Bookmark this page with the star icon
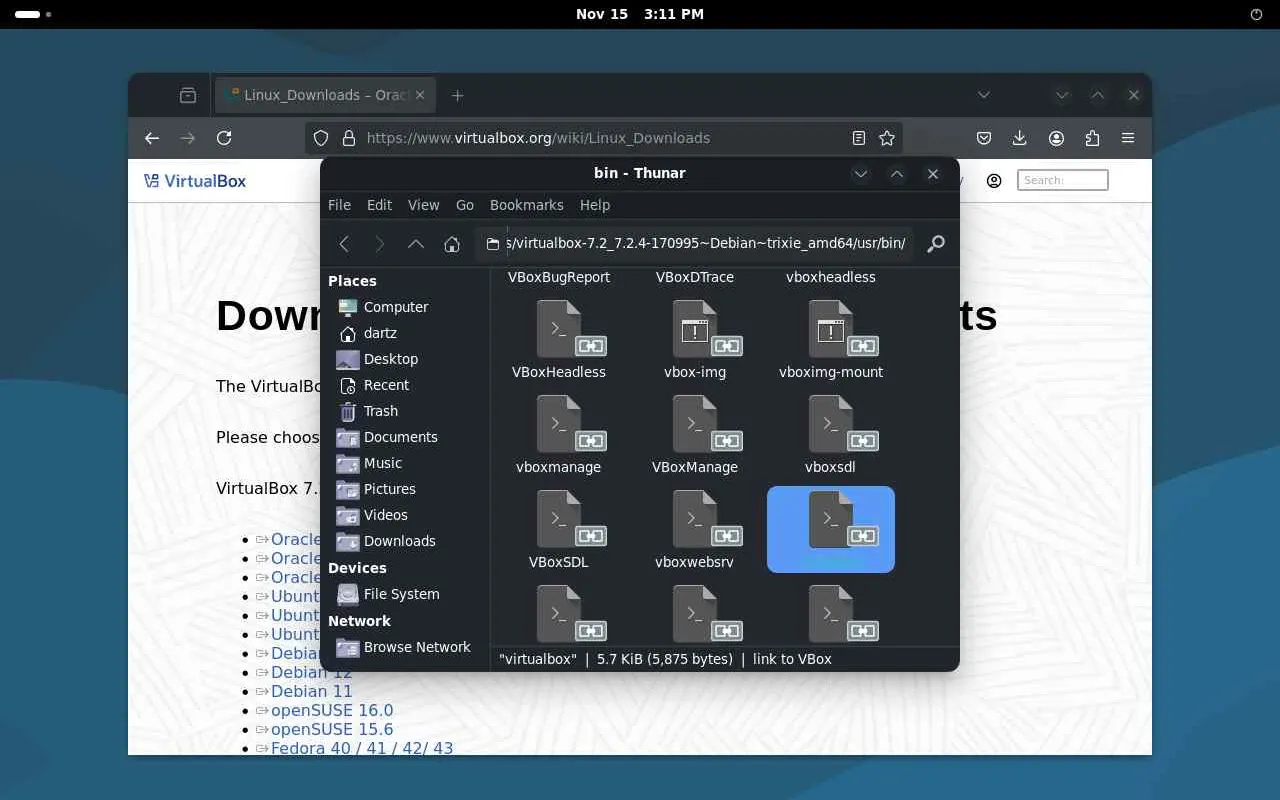 [886, 138]
